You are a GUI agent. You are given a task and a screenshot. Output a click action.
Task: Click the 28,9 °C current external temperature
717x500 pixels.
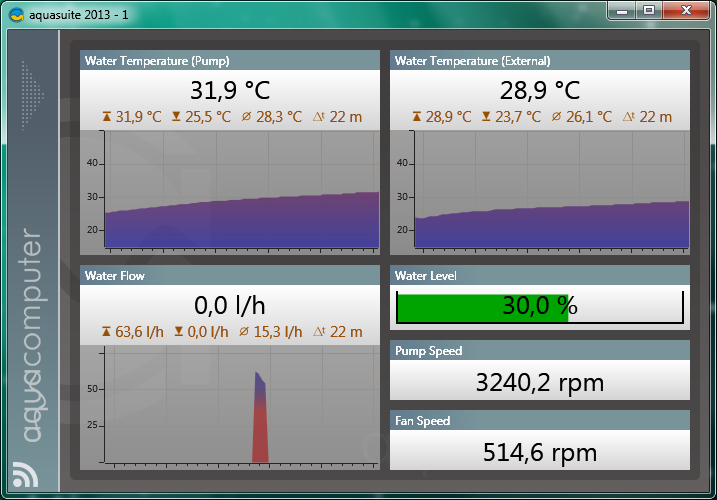[x=540, y=90]
